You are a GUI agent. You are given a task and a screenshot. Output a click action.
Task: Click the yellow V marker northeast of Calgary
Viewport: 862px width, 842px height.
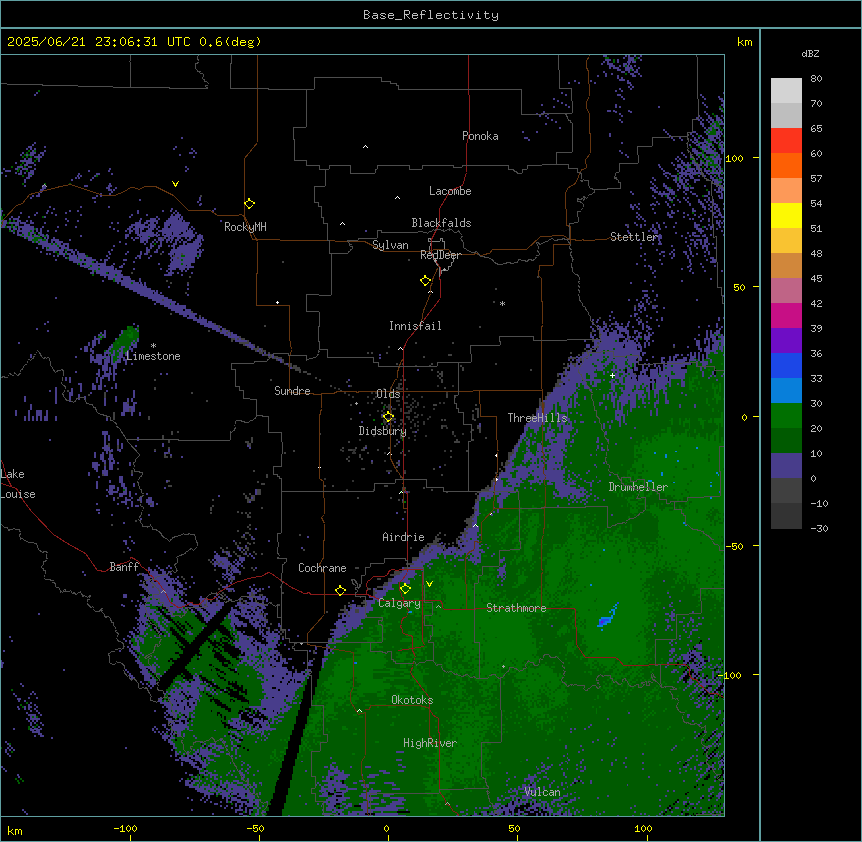coord(429,584)
